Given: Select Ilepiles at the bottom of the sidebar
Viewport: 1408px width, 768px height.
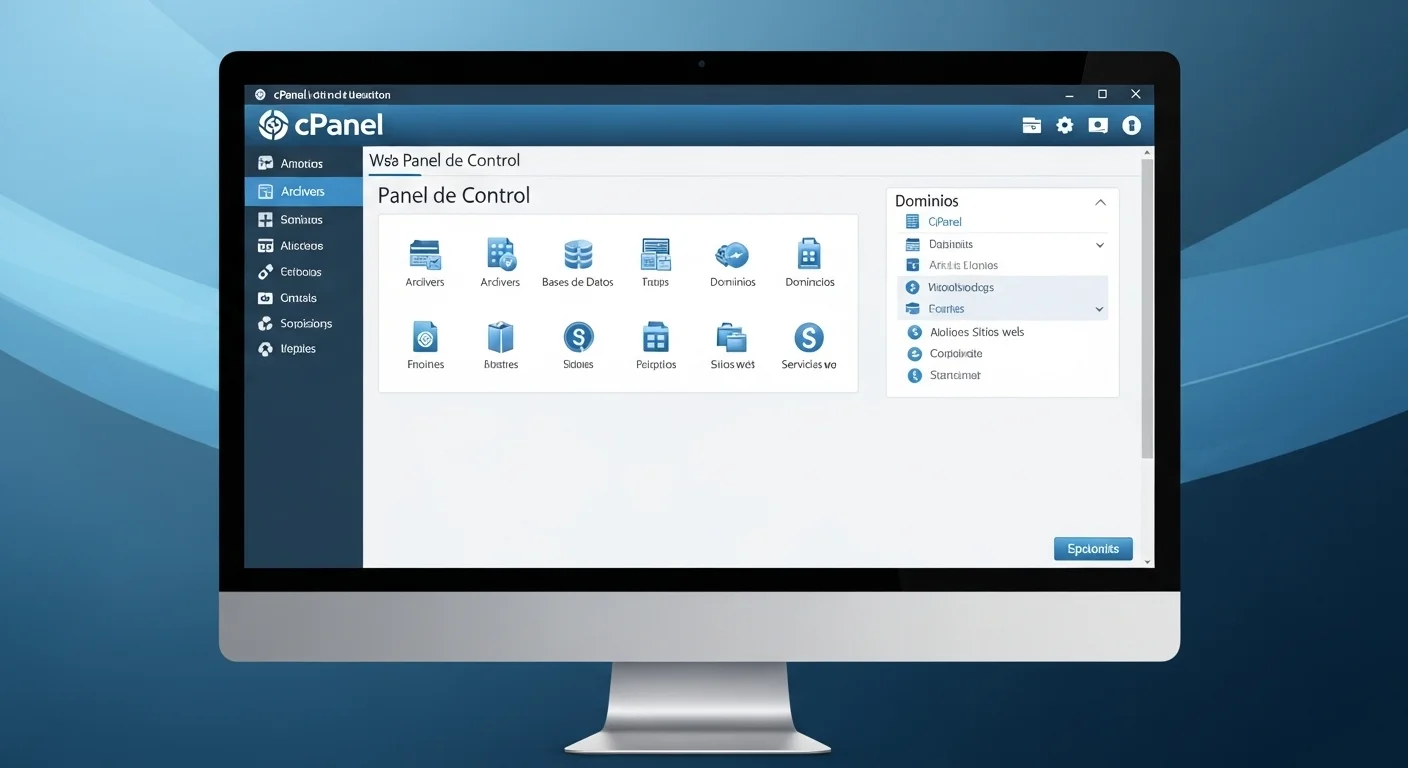Looking at the screenshot, I should point(303,349).
